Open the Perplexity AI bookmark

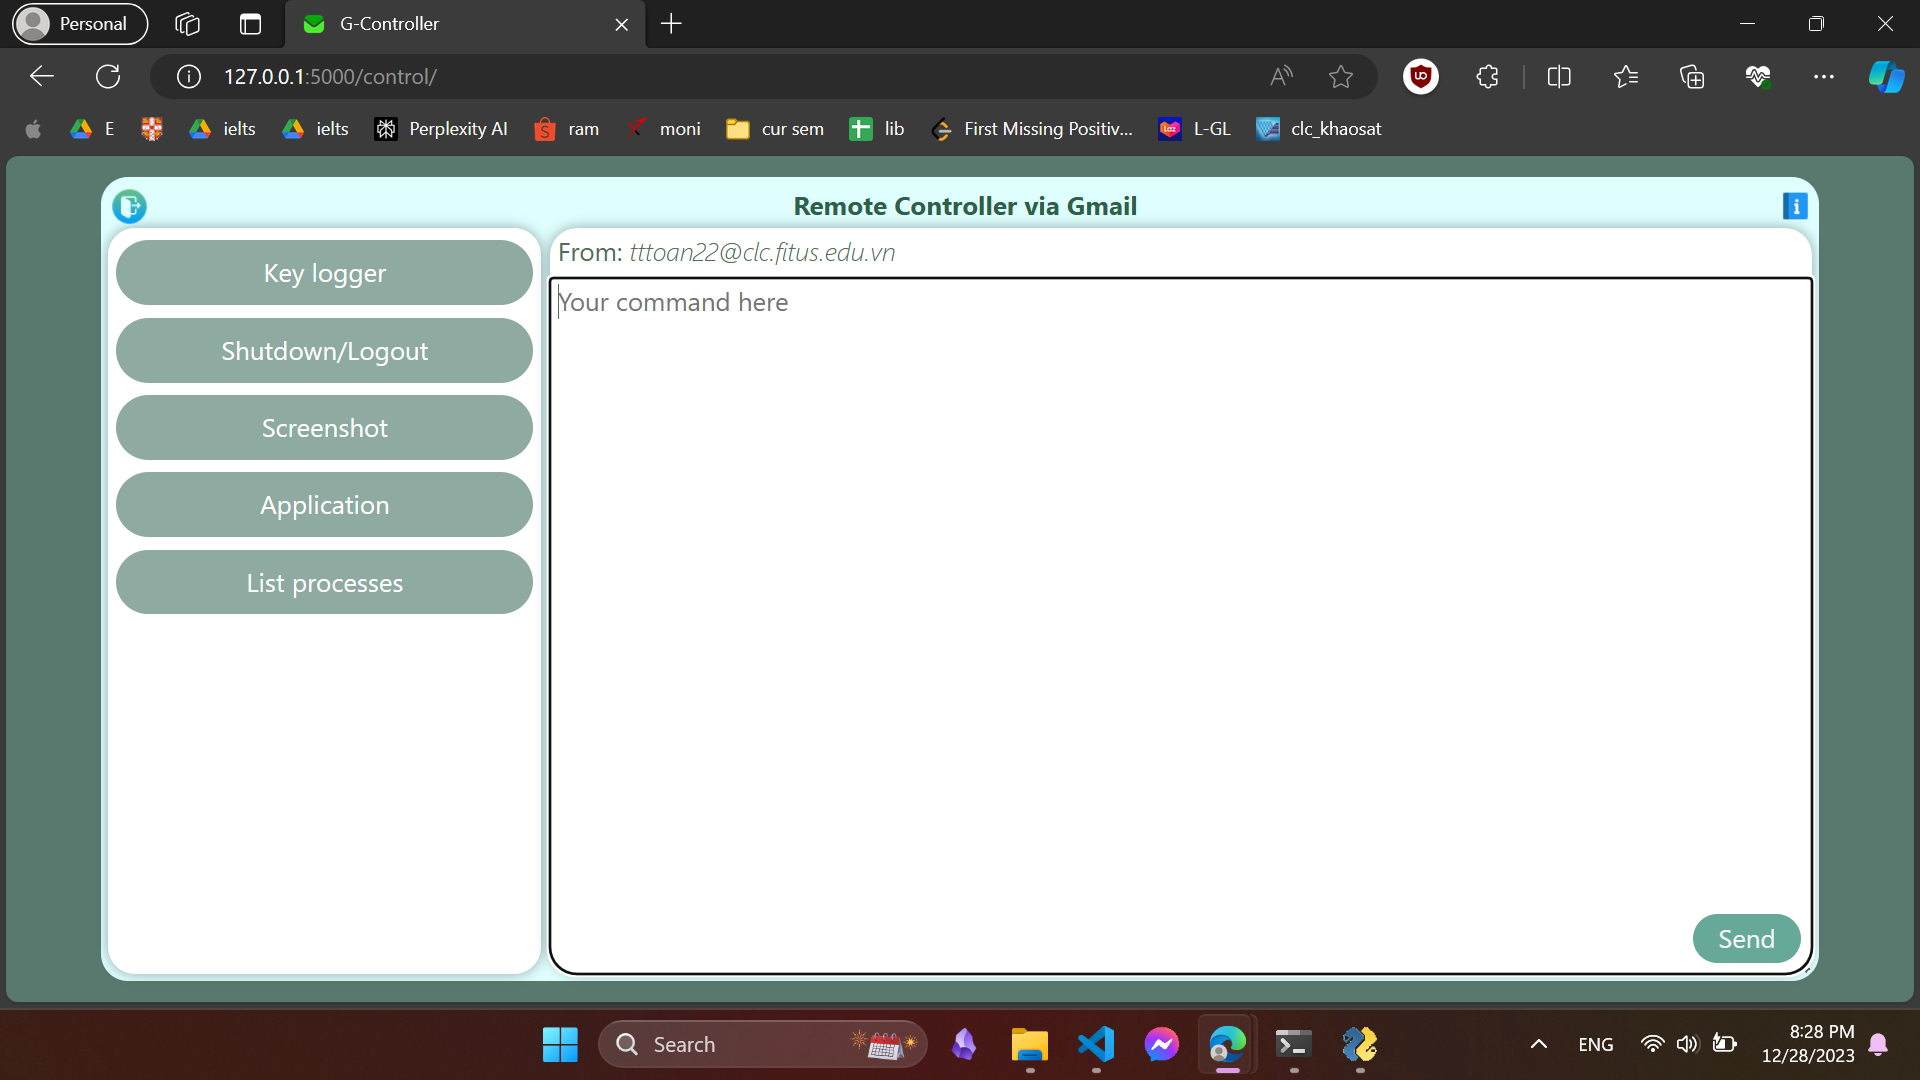point(441,129)
